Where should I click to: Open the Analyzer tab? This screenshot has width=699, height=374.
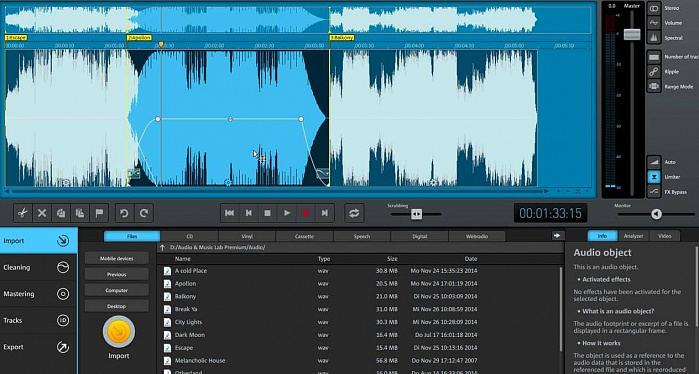coord(633,236)
